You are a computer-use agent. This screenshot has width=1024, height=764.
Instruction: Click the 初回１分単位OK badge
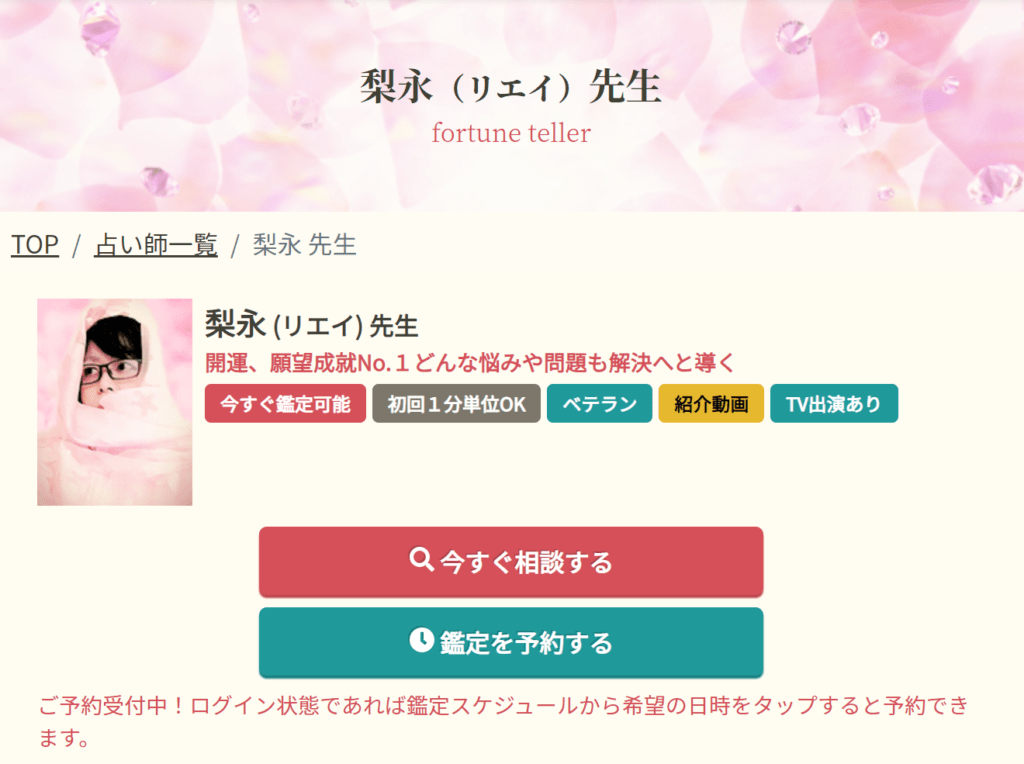[x=456, y=403]
